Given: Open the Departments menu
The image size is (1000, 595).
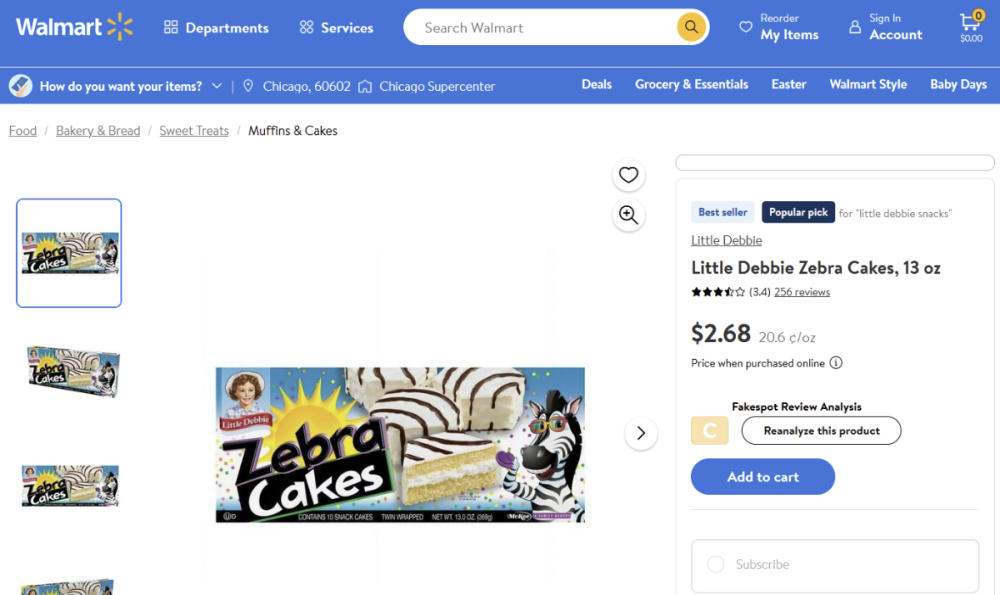Looking at the screenshot, I should point(216,28).
